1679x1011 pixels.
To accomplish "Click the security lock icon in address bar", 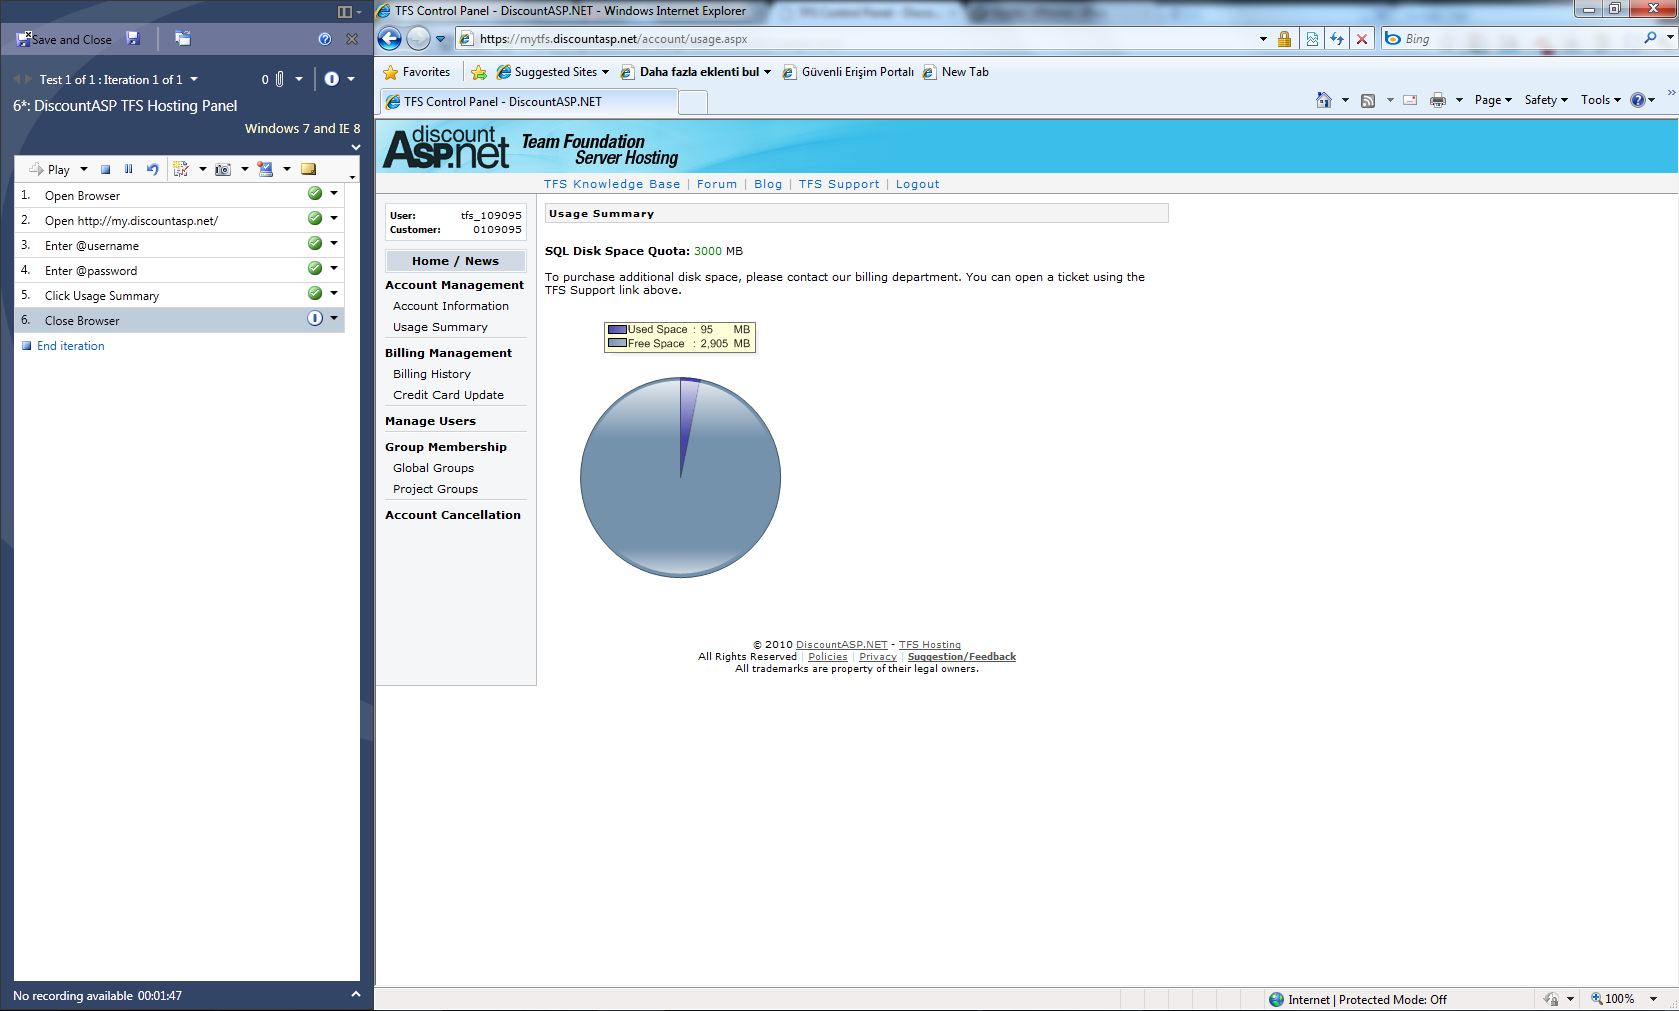I will coord(1285,39).
